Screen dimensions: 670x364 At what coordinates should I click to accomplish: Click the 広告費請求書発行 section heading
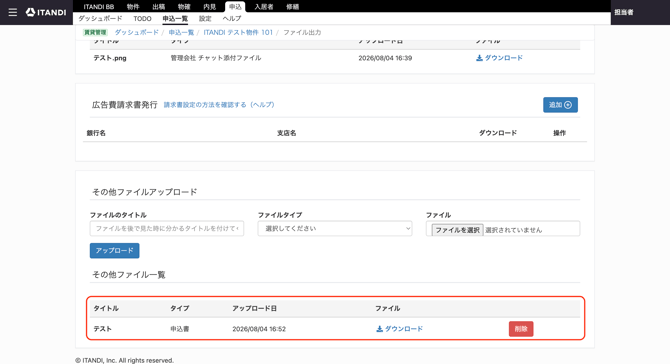124,105
